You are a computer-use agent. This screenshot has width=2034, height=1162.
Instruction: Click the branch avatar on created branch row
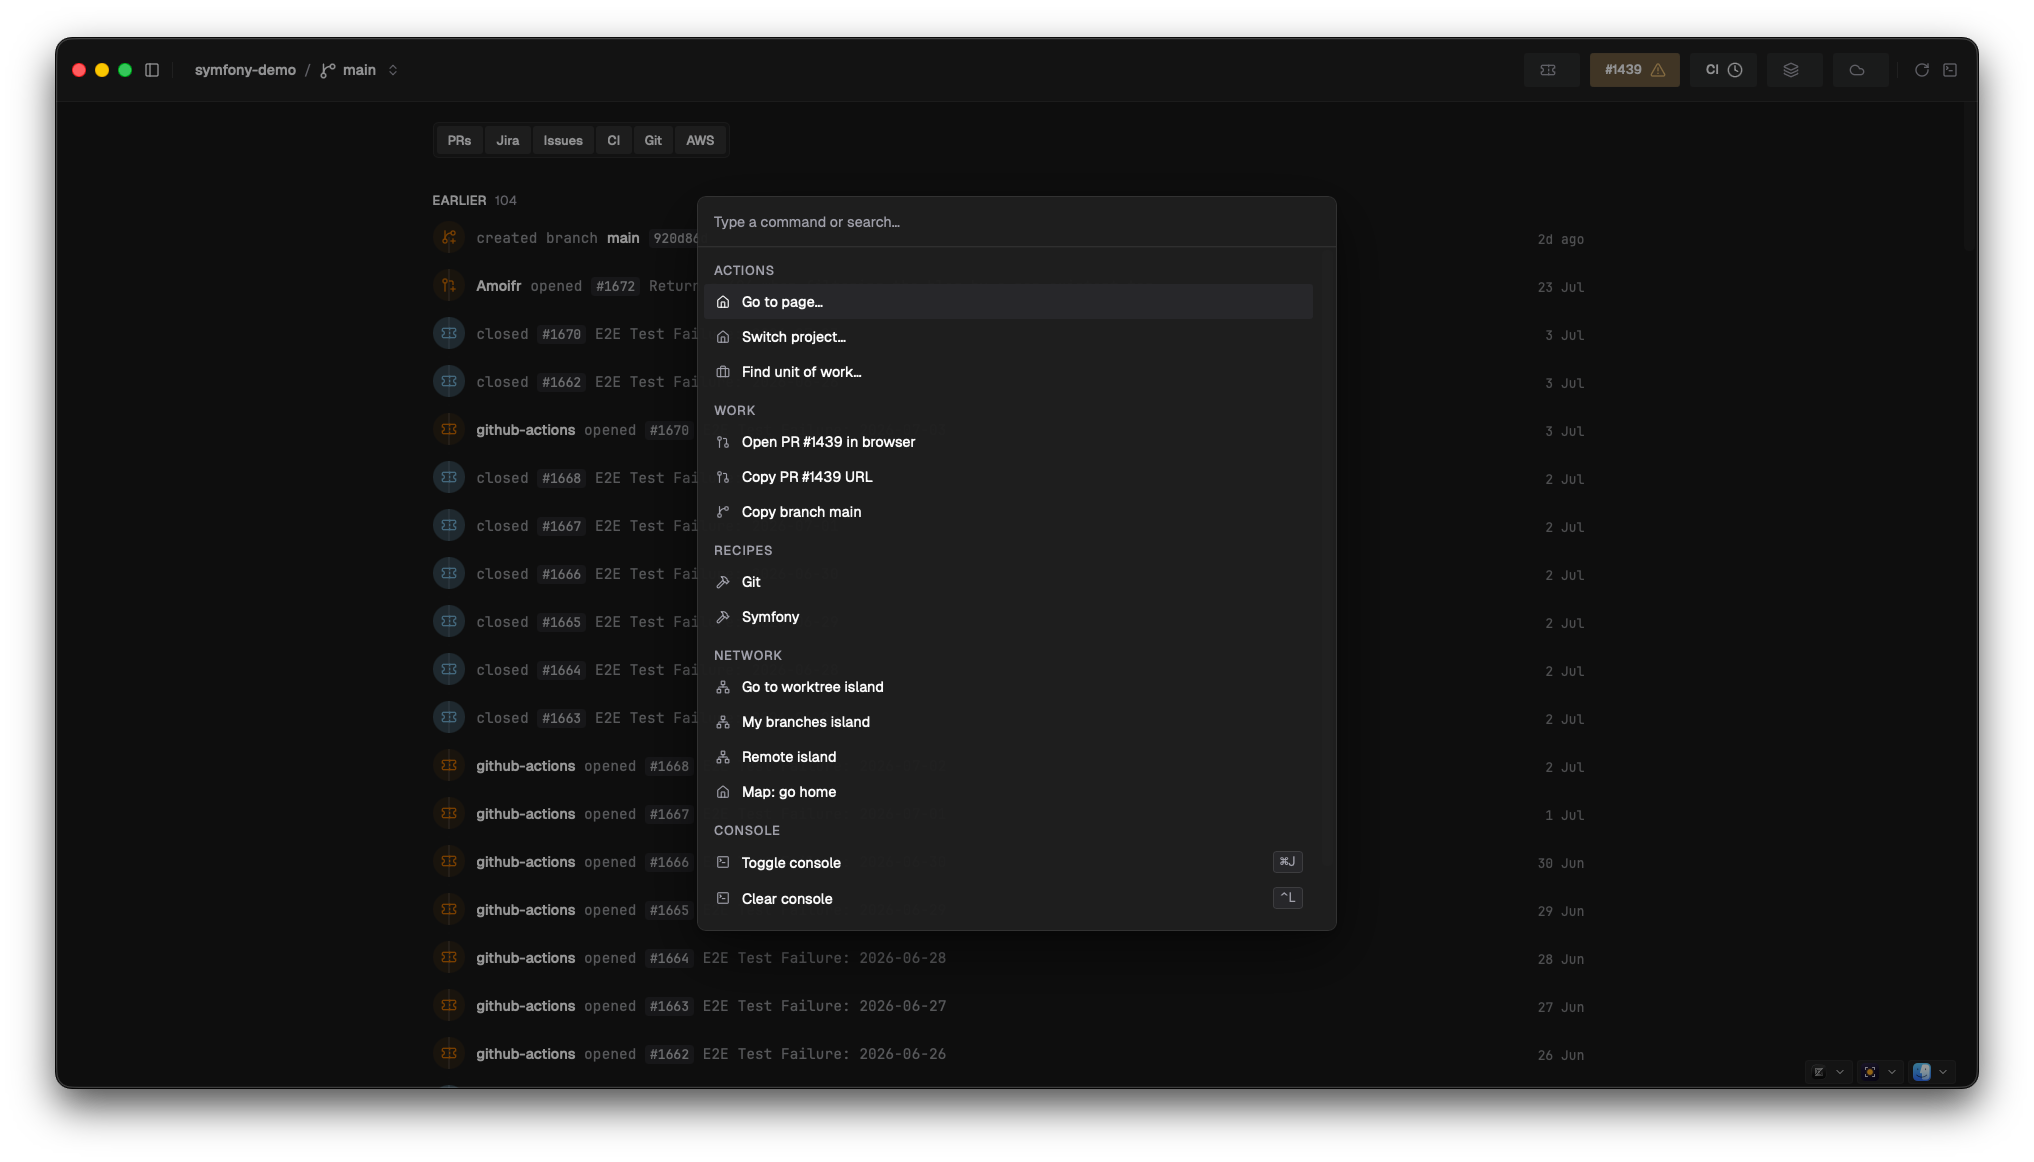click(449, 238)
